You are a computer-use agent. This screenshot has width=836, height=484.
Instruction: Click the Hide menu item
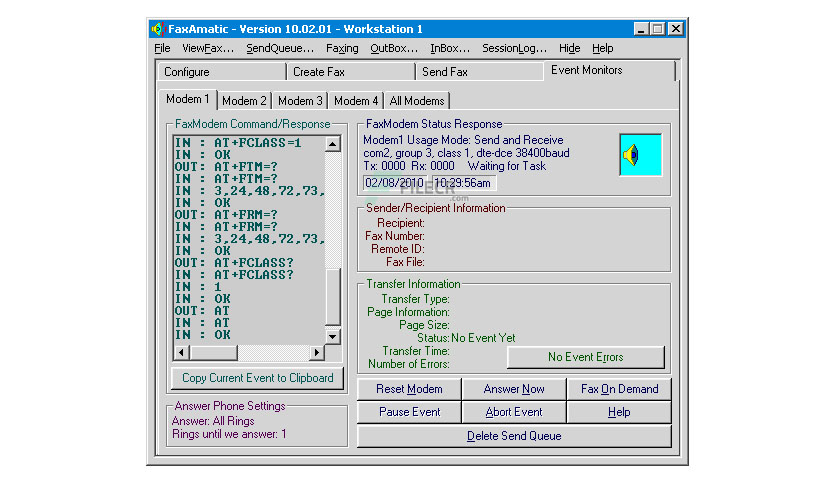point(569,49)
